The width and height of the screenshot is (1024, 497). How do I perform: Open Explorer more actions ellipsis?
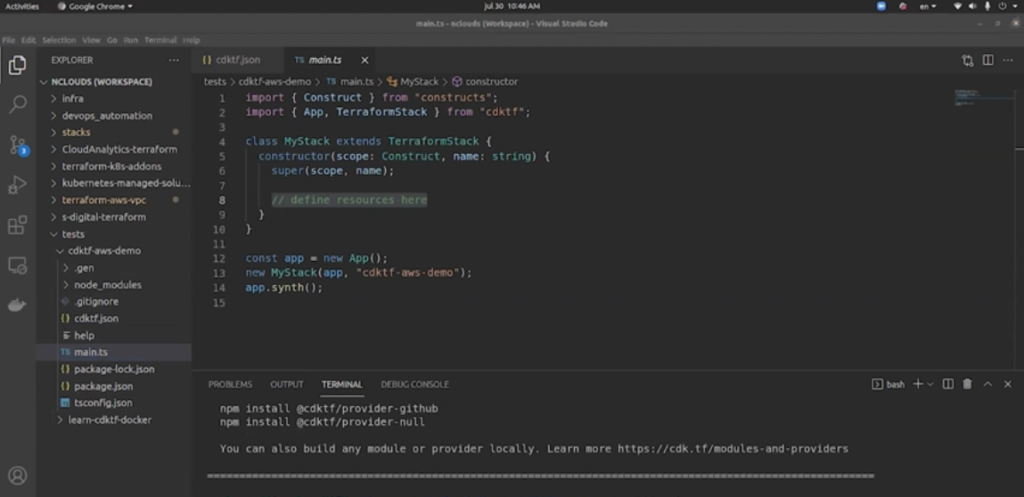pyautogui.click(x=174, y=60)
